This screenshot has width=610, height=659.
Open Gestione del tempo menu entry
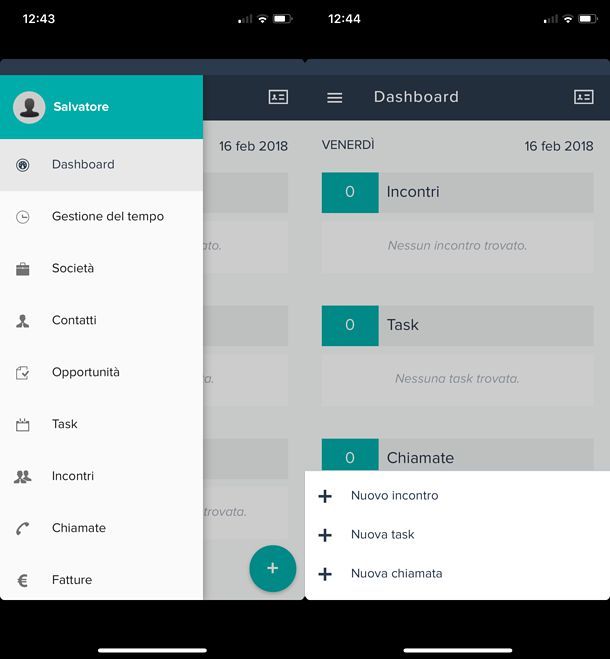101,217
